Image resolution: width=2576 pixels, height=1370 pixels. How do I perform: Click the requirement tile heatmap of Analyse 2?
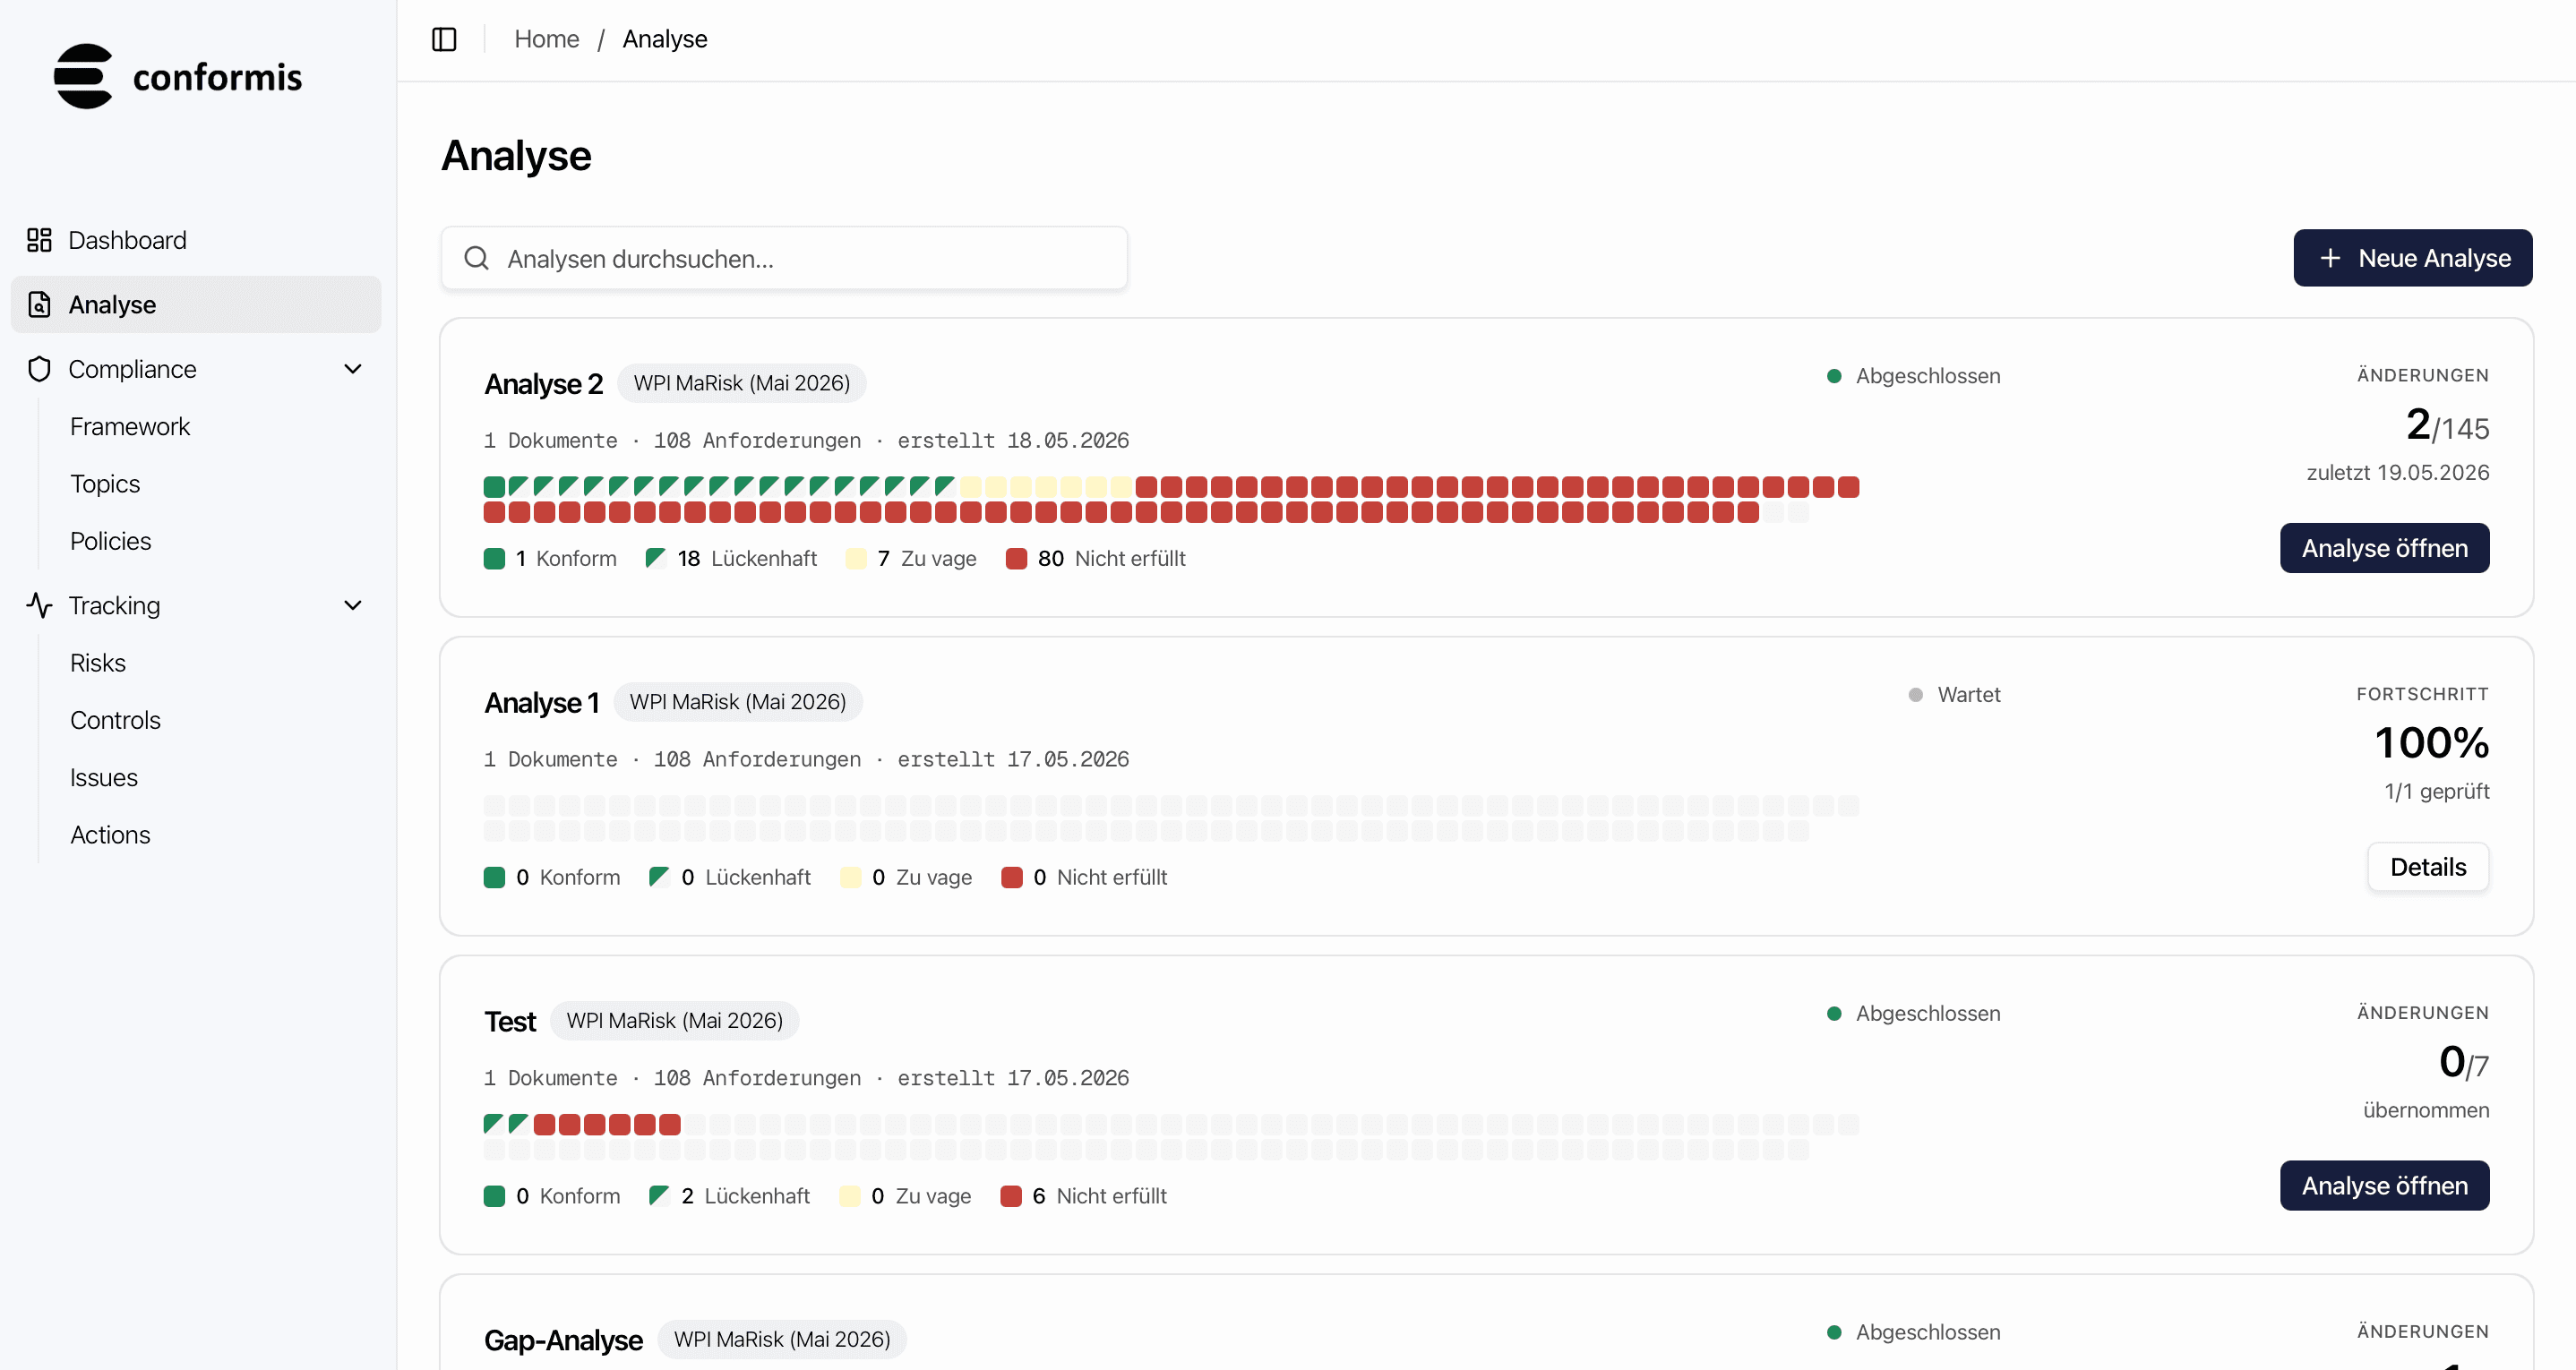1171,500
